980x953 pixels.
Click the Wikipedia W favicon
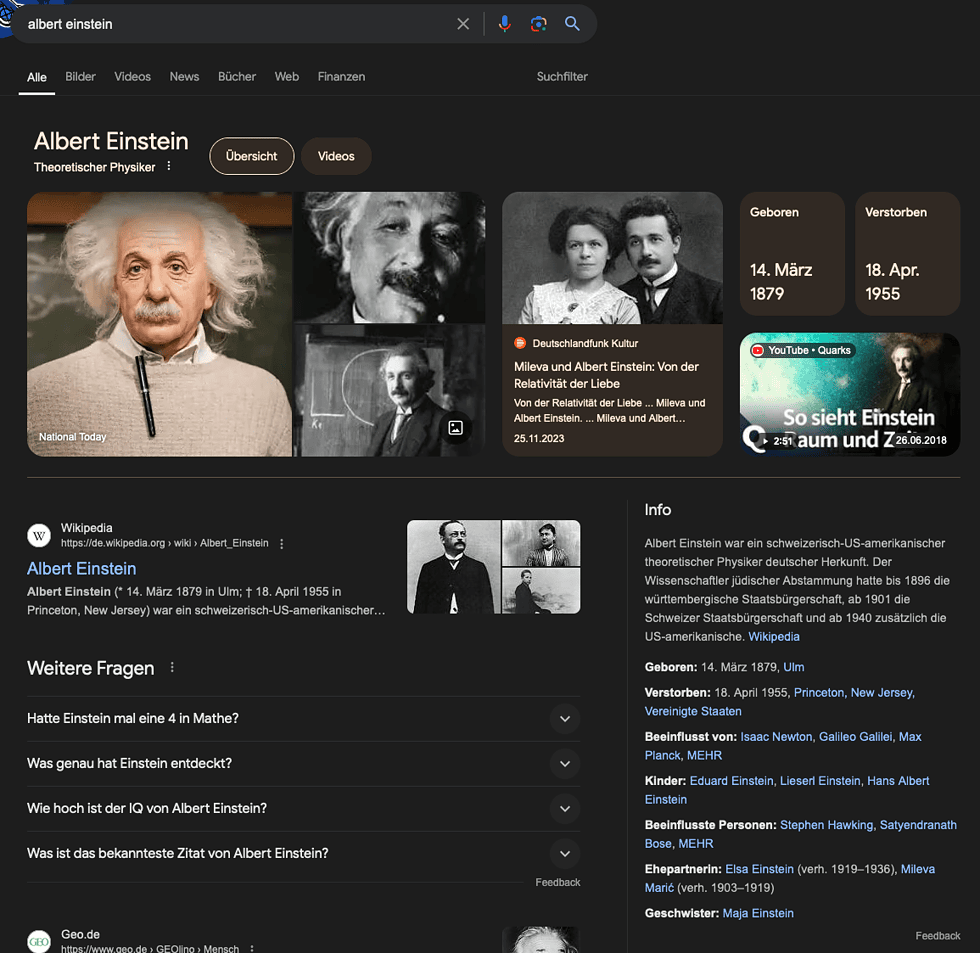pyautogui.click(x=39, y=536)
